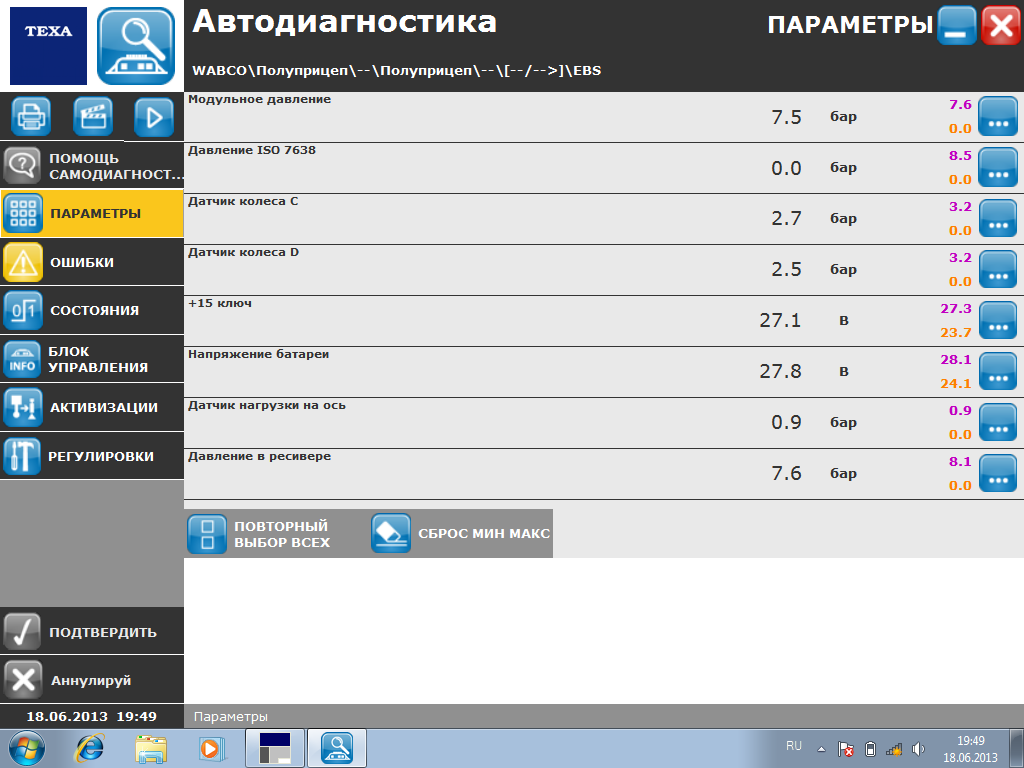Select the Напряжение батареи label

(259, 354)
